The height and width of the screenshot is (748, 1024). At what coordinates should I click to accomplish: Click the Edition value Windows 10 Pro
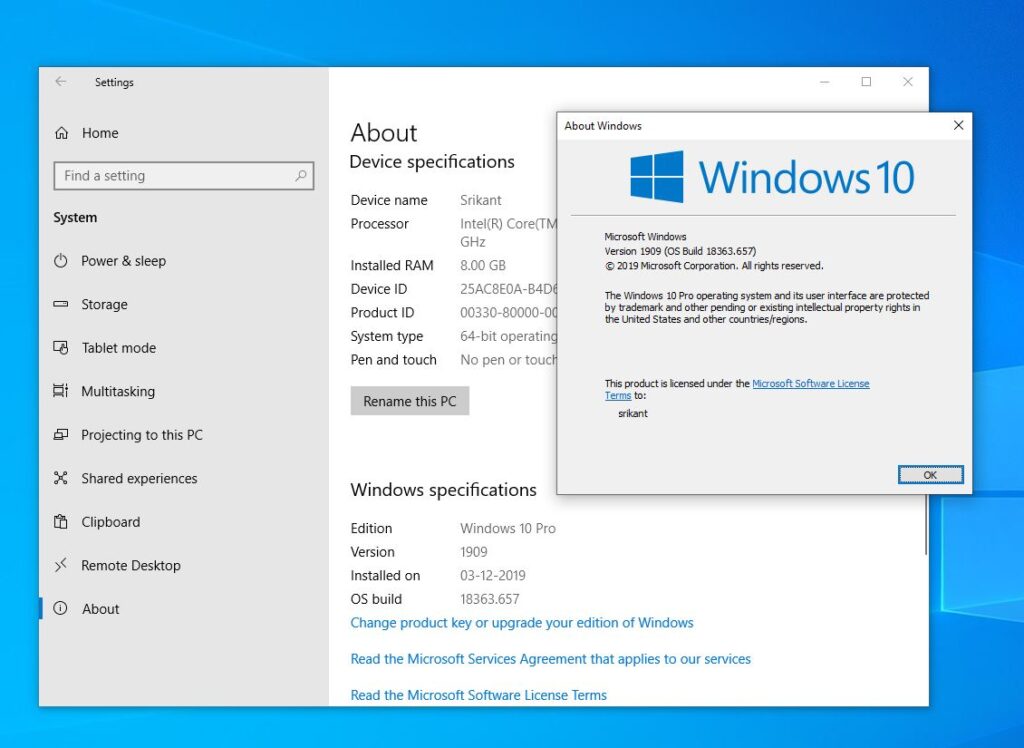click(x=507, y=528)
